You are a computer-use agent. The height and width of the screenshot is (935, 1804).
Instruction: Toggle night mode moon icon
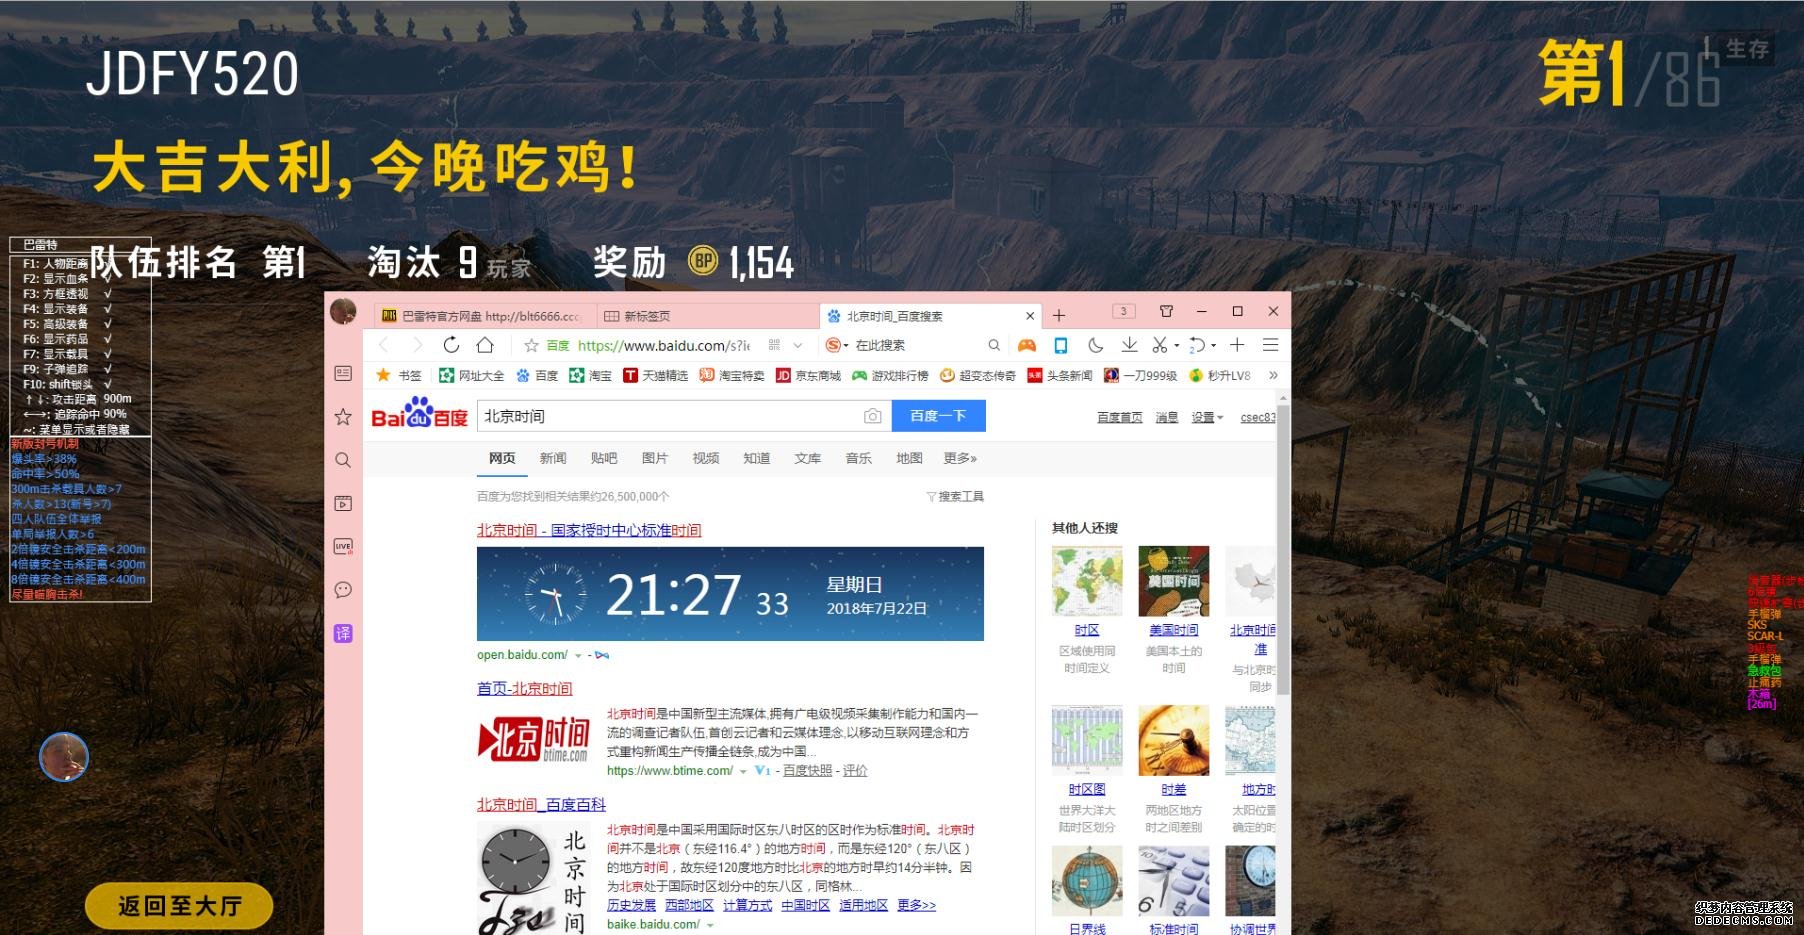(1095, 345)
